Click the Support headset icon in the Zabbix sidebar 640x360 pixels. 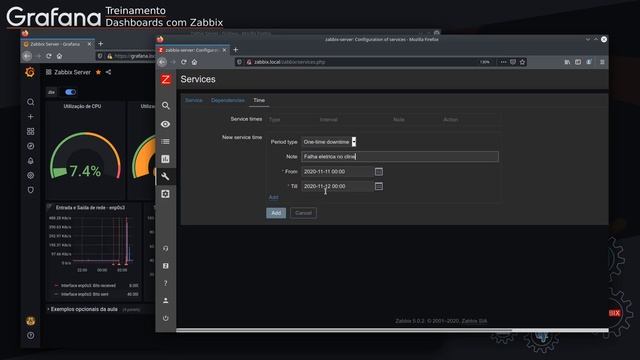165,248
